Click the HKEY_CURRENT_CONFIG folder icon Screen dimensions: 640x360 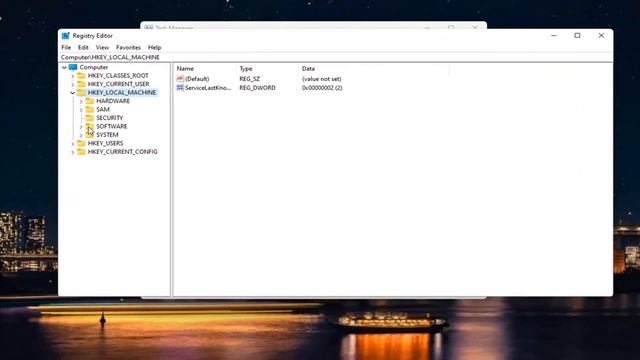[x=81, y=152]
